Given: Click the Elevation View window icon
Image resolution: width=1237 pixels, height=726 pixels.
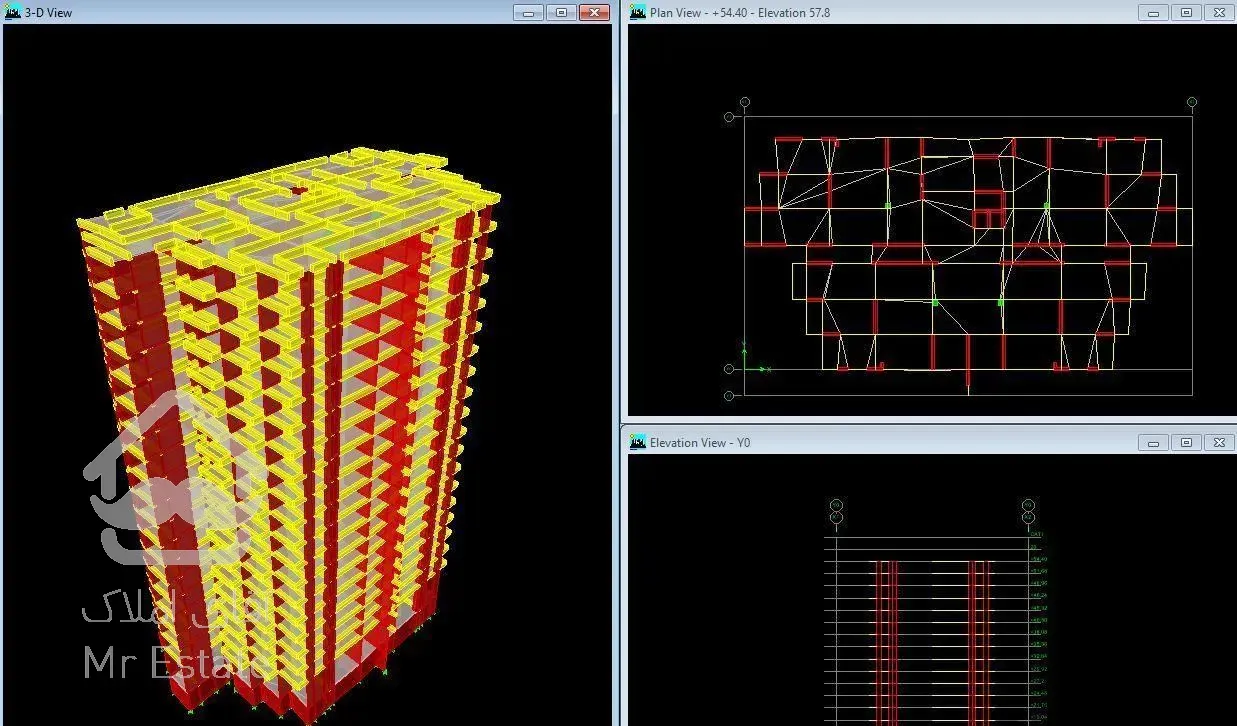Looking at the screenshot, I should click(638, 442).
